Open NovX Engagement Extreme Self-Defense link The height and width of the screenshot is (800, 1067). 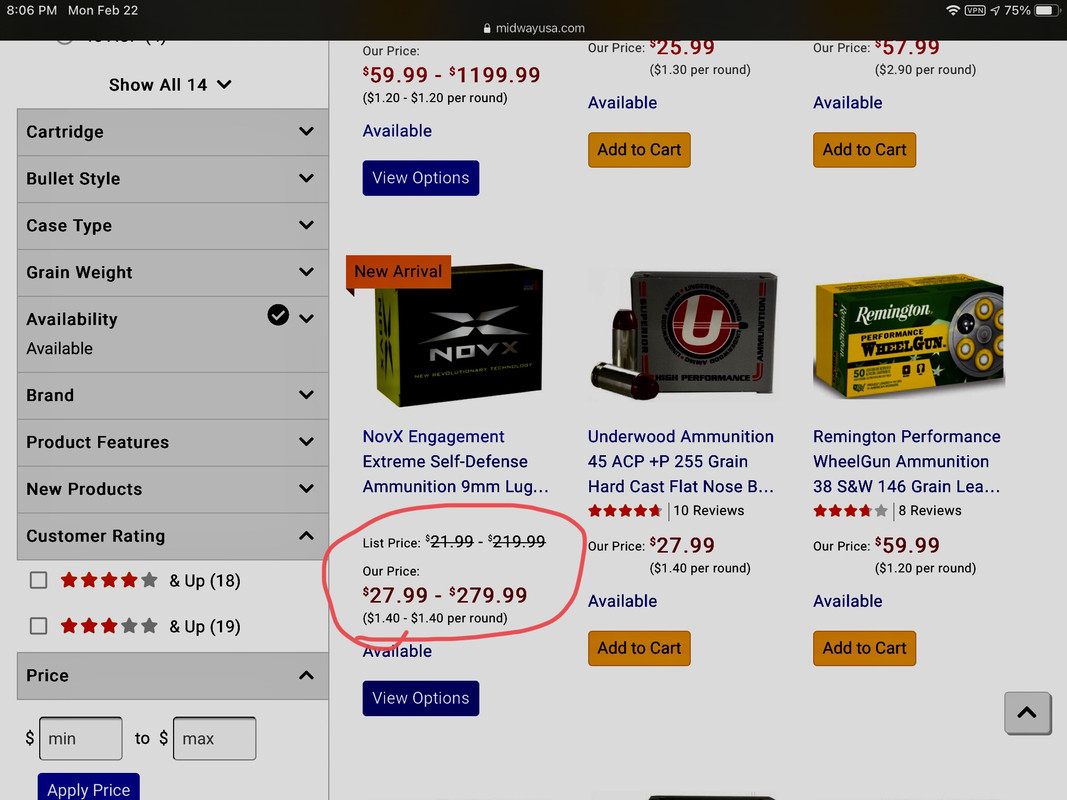455,461
